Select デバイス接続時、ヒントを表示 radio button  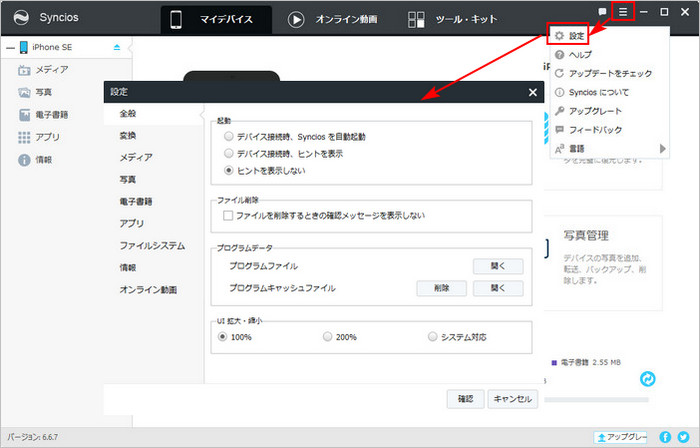coord(229,153)
